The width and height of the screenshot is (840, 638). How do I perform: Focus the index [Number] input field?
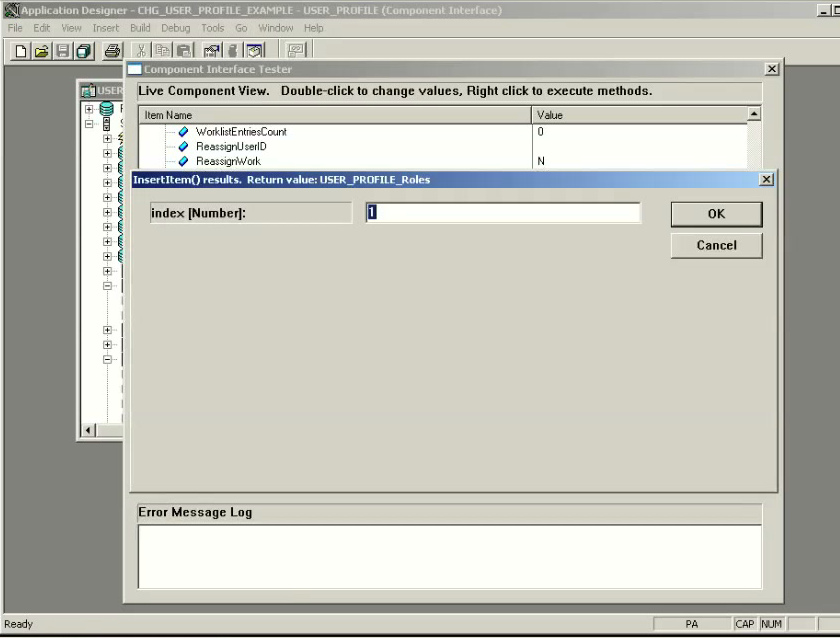tap(502, 213)
